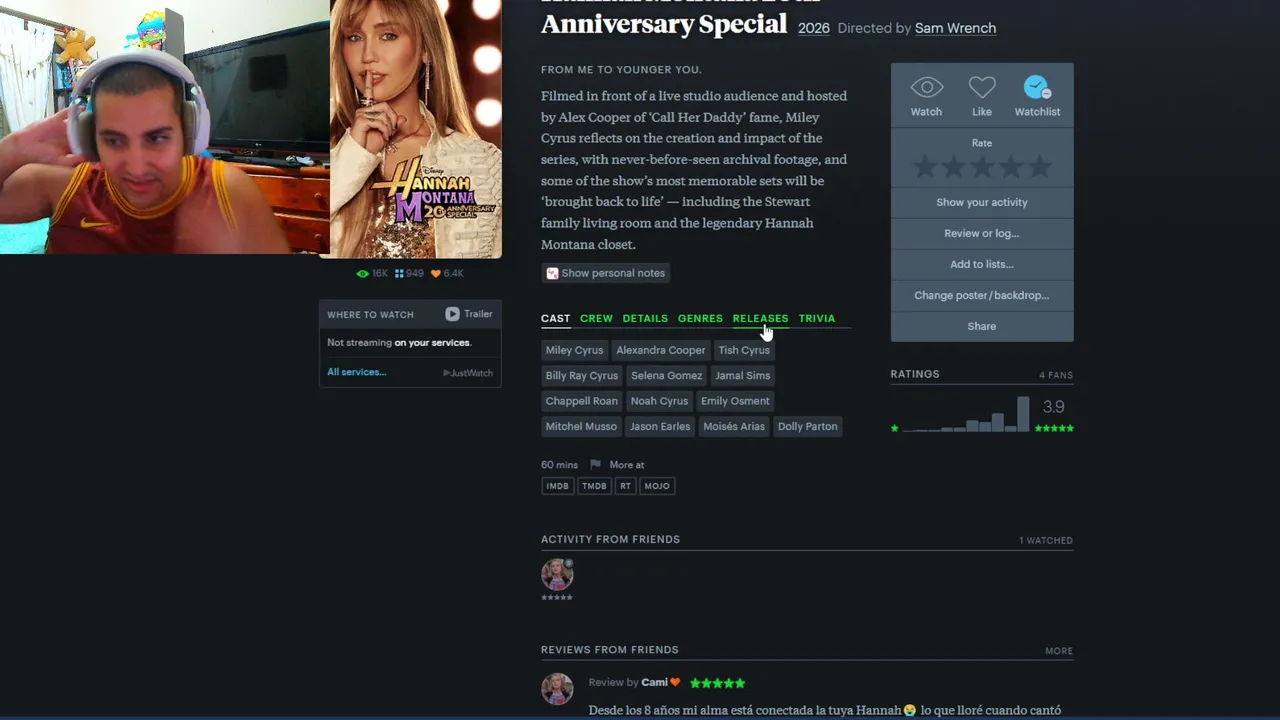Open the All services... link
This screenshot has height=720, width=1280.
(356, 372)
